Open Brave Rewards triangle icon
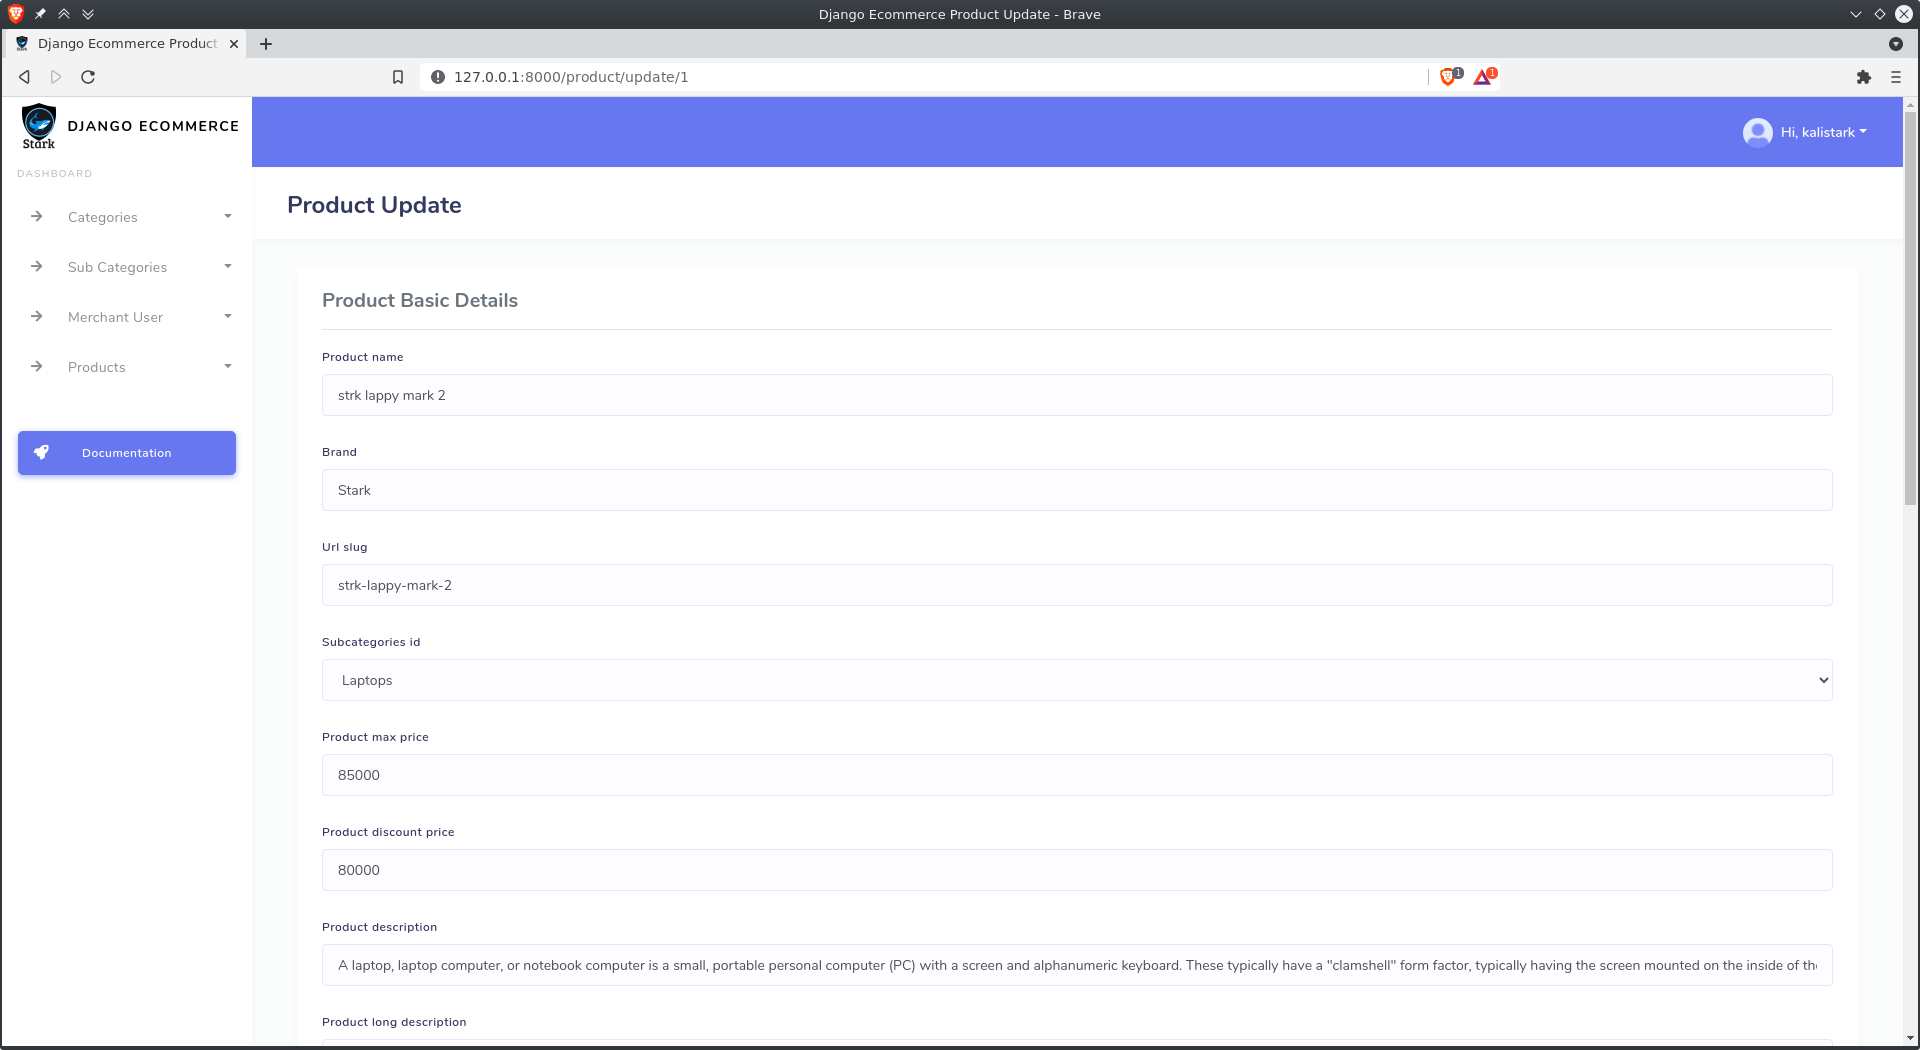The image size is (1920, 1050). [1483, 76]
